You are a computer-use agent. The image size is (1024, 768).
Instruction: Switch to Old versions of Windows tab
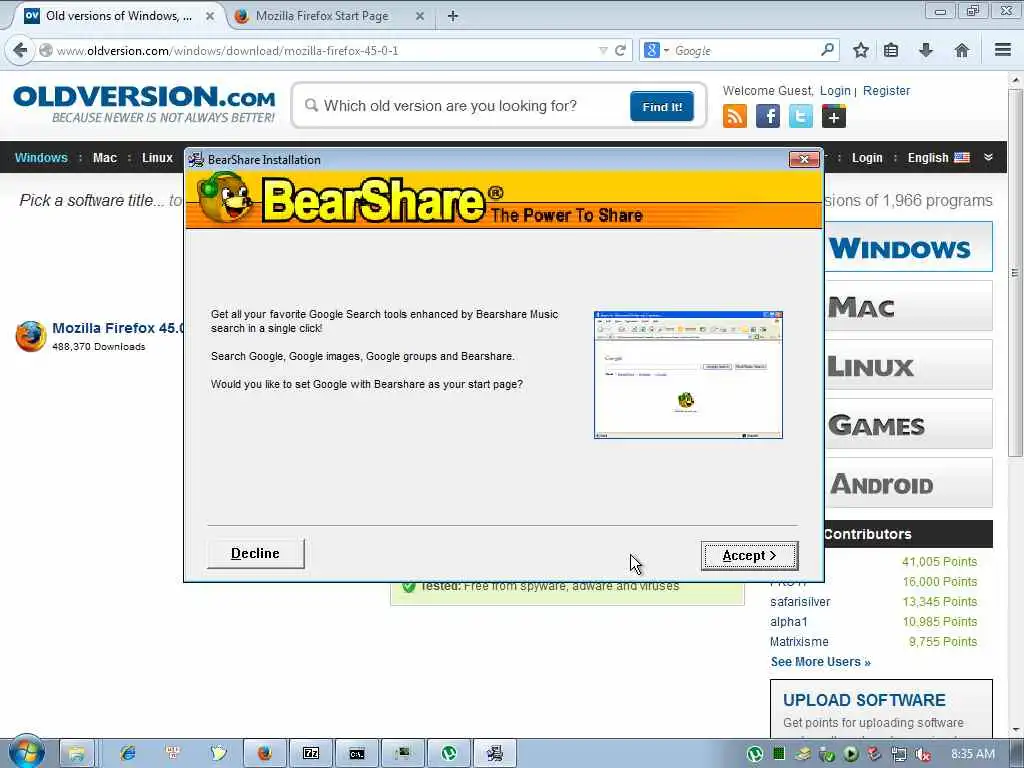coord(118,16)
